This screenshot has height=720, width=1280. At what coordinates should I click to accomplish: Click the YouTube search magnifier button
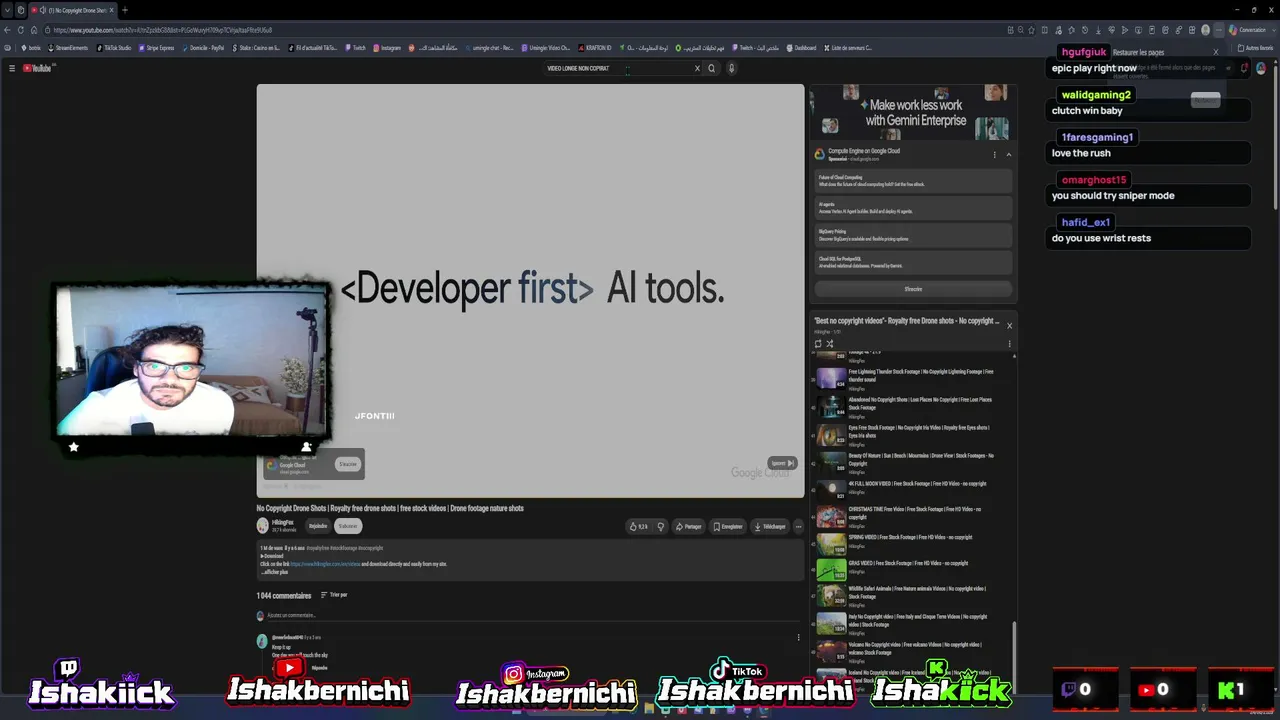point(712,68)
